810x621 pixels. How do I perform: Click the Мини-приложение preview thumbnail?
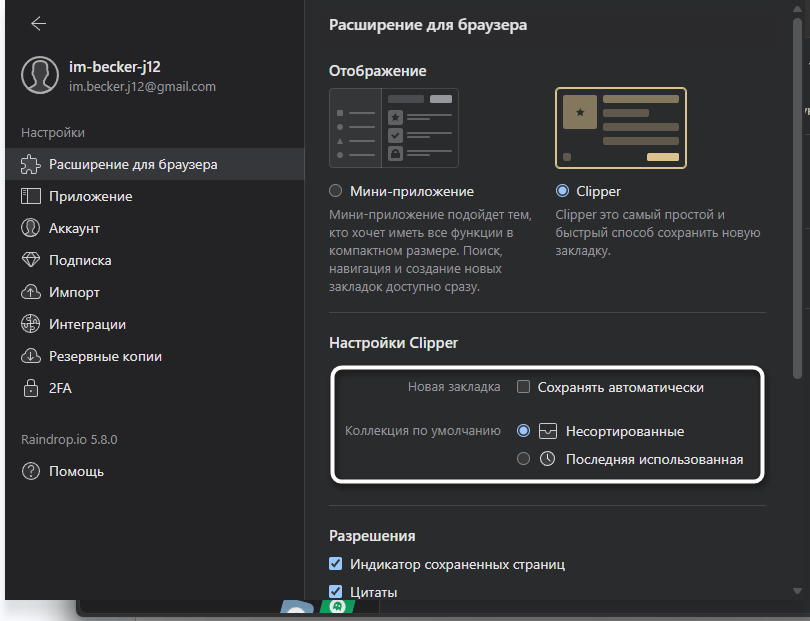pyautogui.click(x=394, y=128)
